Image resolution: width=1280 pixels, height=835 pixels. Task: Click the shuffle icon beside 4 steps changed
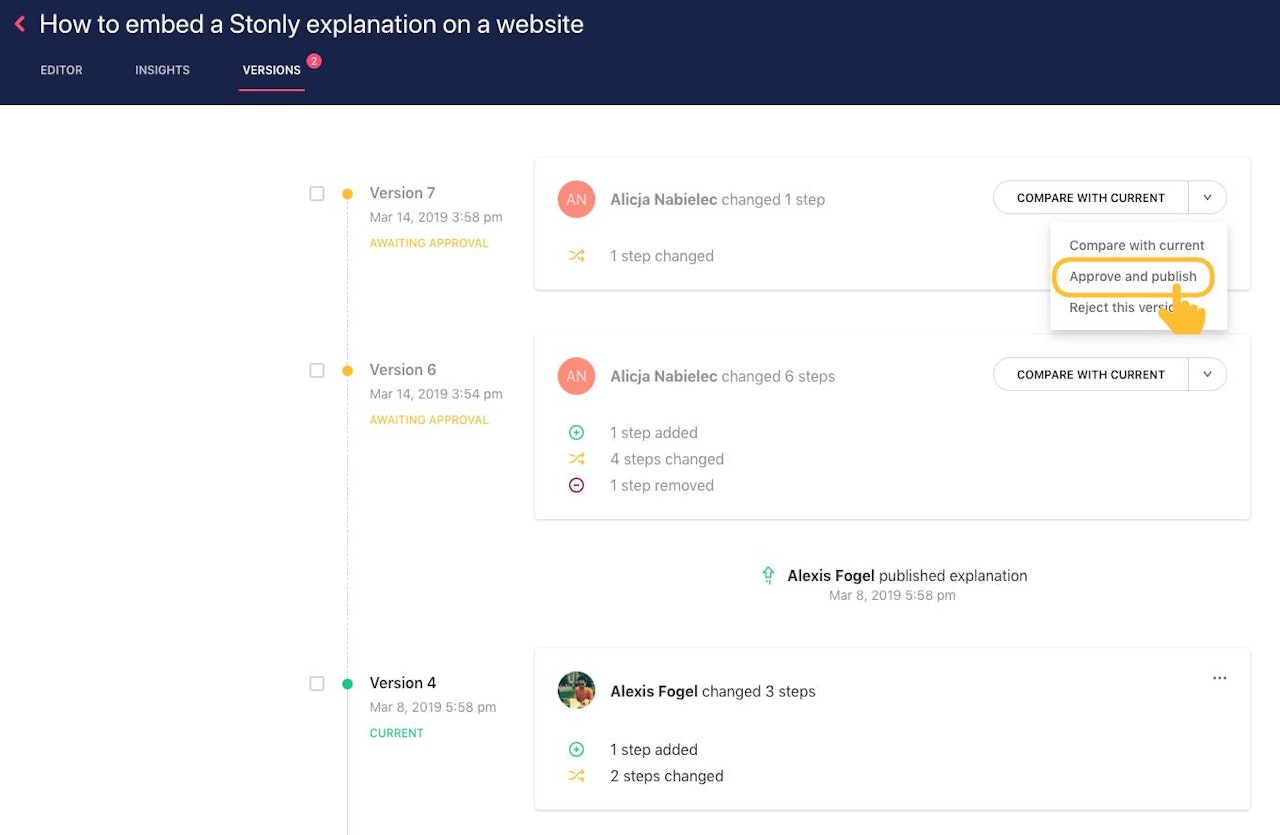(576, 459)
